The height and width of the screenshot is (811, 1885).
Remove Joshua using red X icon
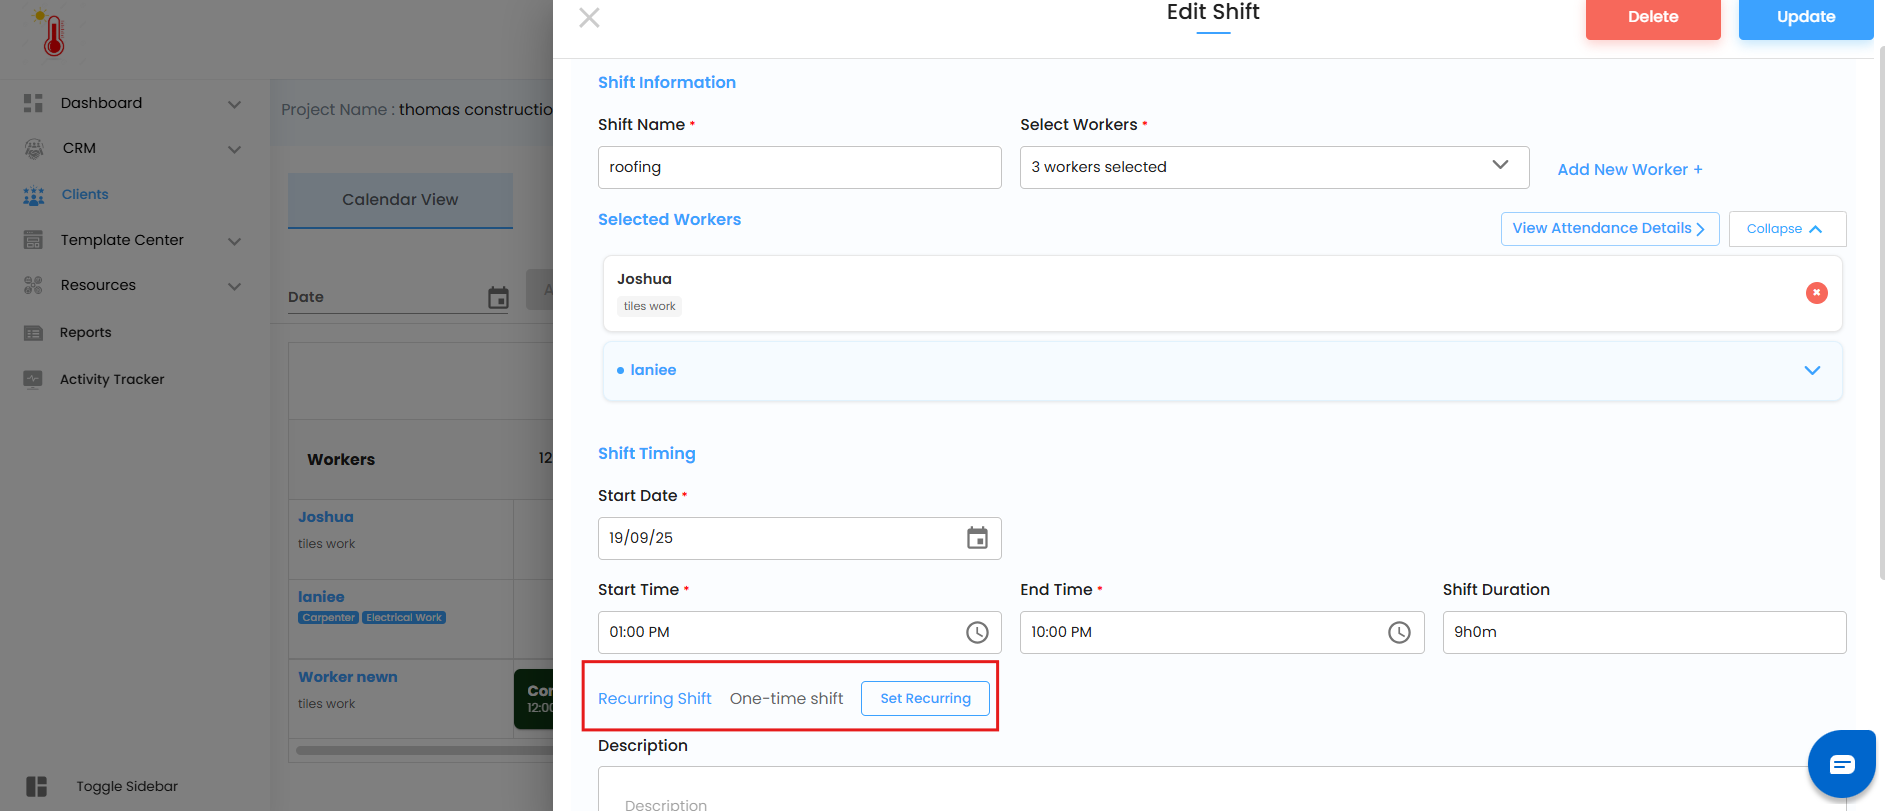pyautogui.click(x=1816, y=293)
